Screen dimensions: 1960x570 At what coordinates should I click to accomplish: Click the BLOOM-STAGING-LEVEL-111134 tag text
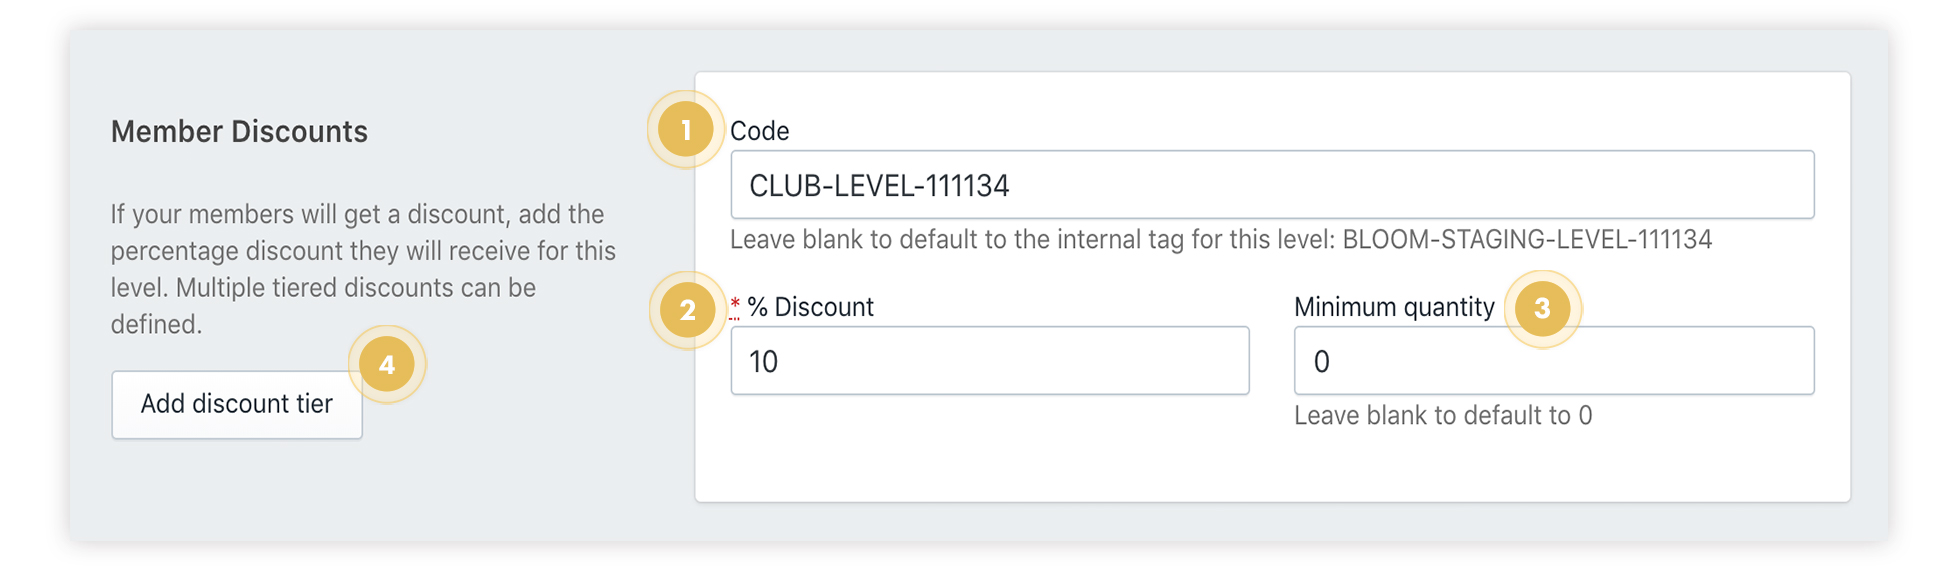coord(1527,240)
